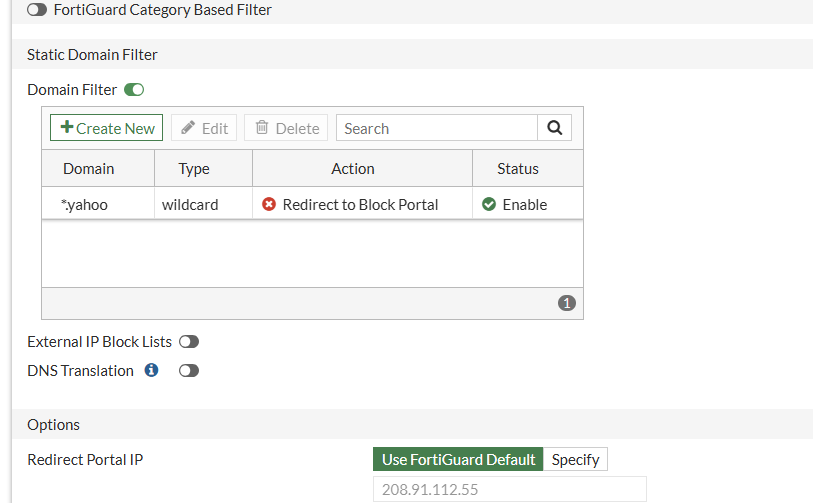Sort by the Type column header

point(194,168)
